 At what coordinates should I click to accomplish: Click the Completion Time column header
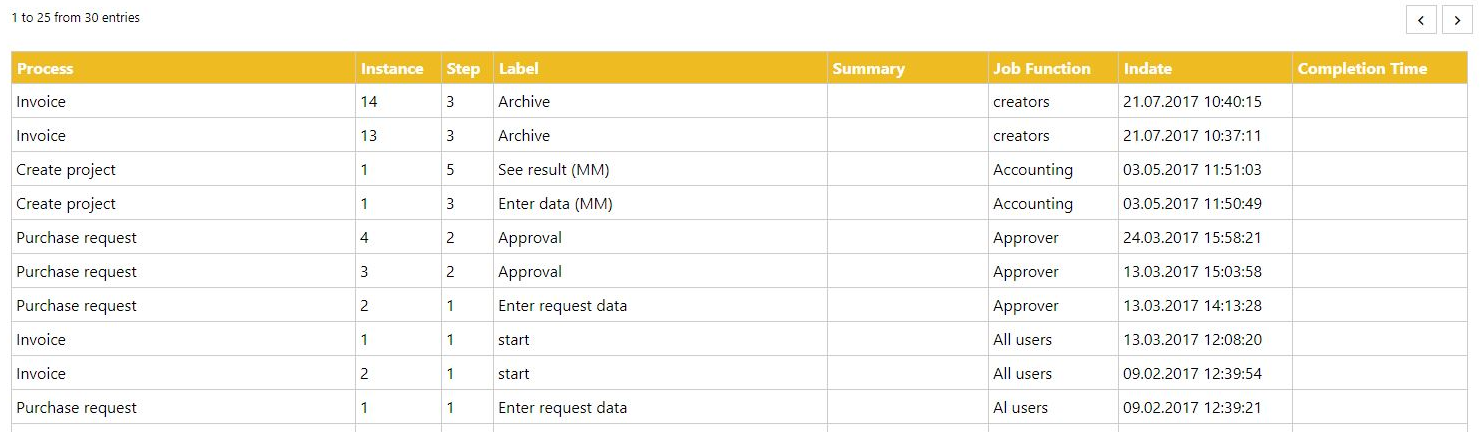tap(1362, 69)
